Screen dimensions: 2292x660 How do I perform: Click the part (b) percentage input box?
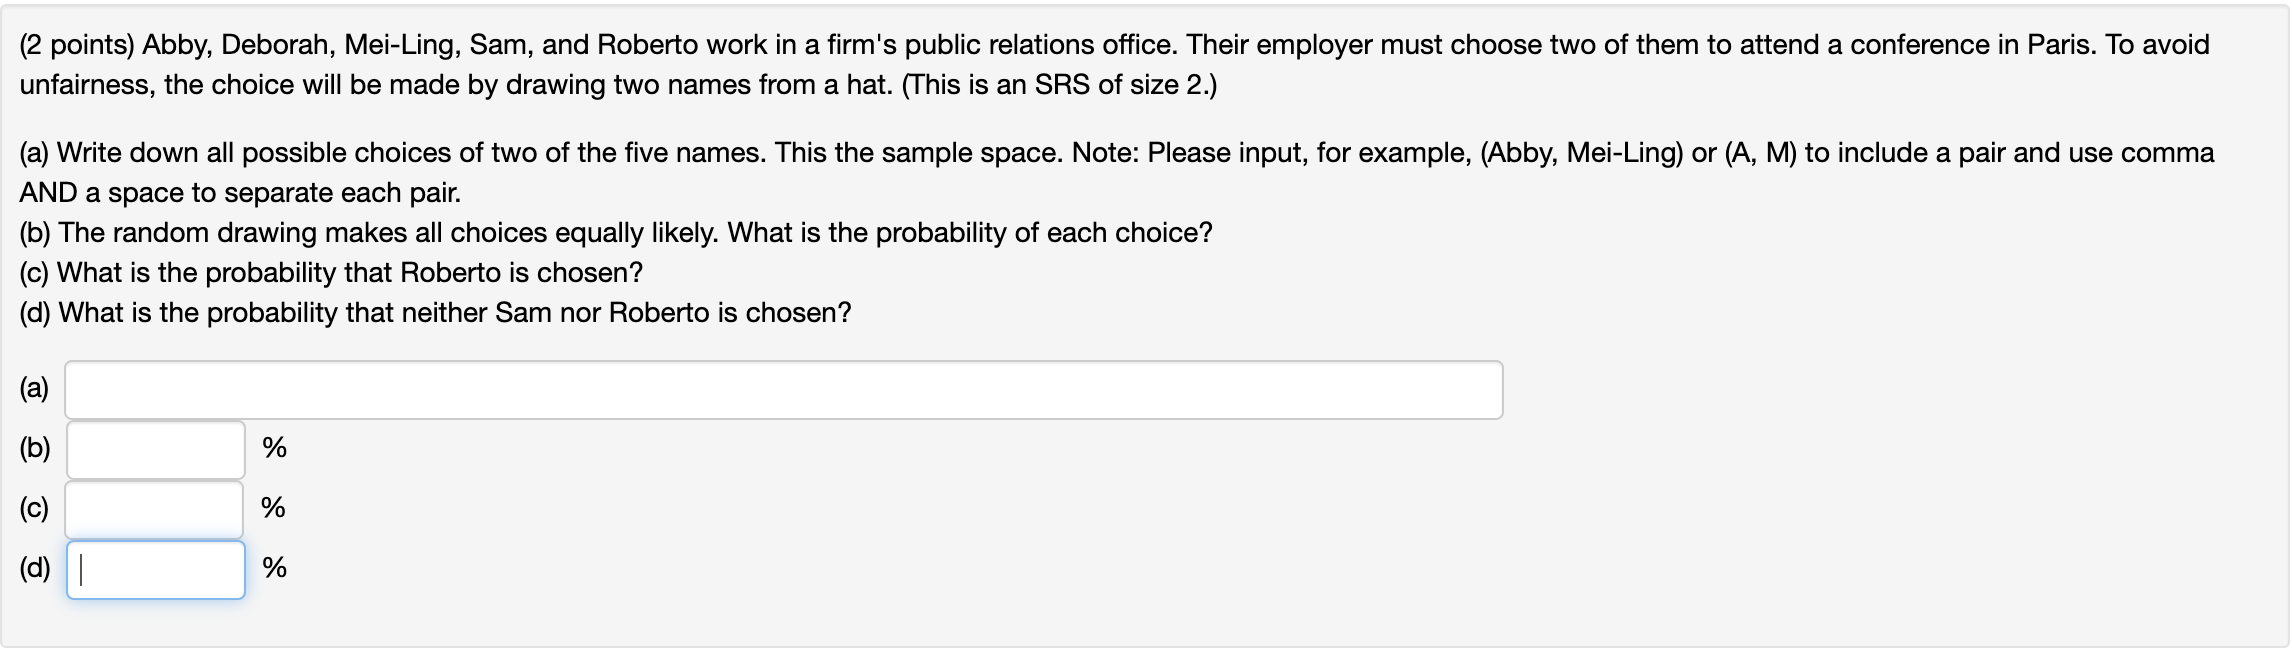click(x=156, y=450)
